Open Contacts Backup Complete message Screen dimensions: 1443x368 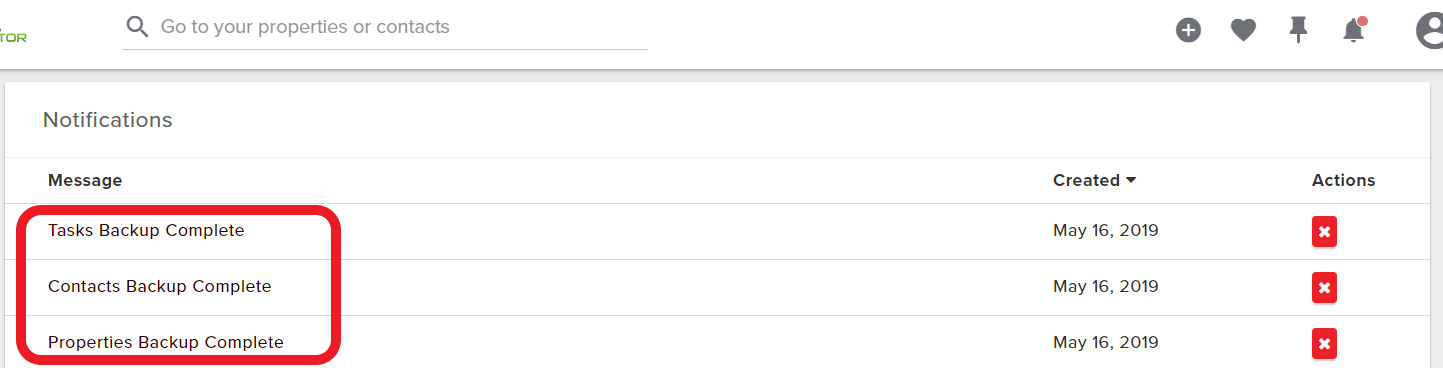pyautogui.click(x=160, y=287)
